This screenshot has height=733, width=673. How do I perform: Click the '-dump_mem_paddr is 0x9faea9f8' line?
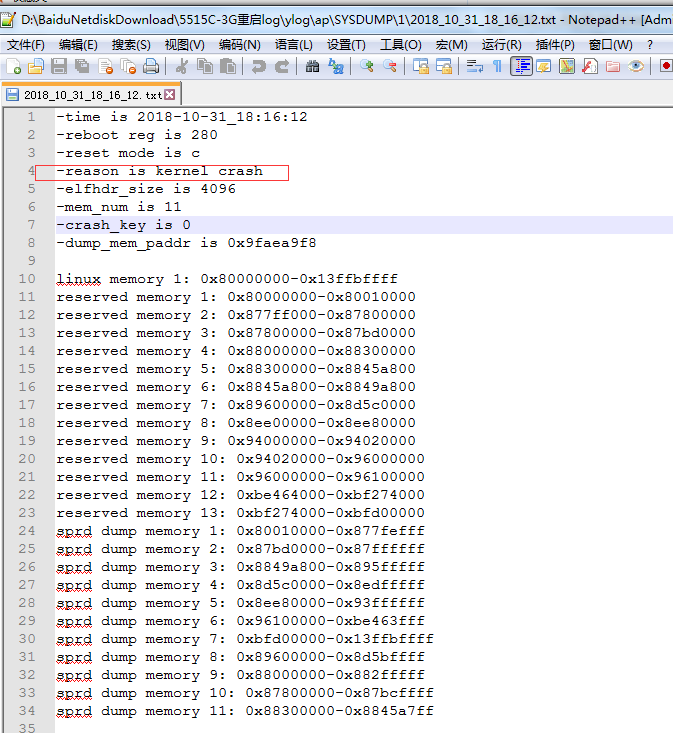(x=186, y=243)
